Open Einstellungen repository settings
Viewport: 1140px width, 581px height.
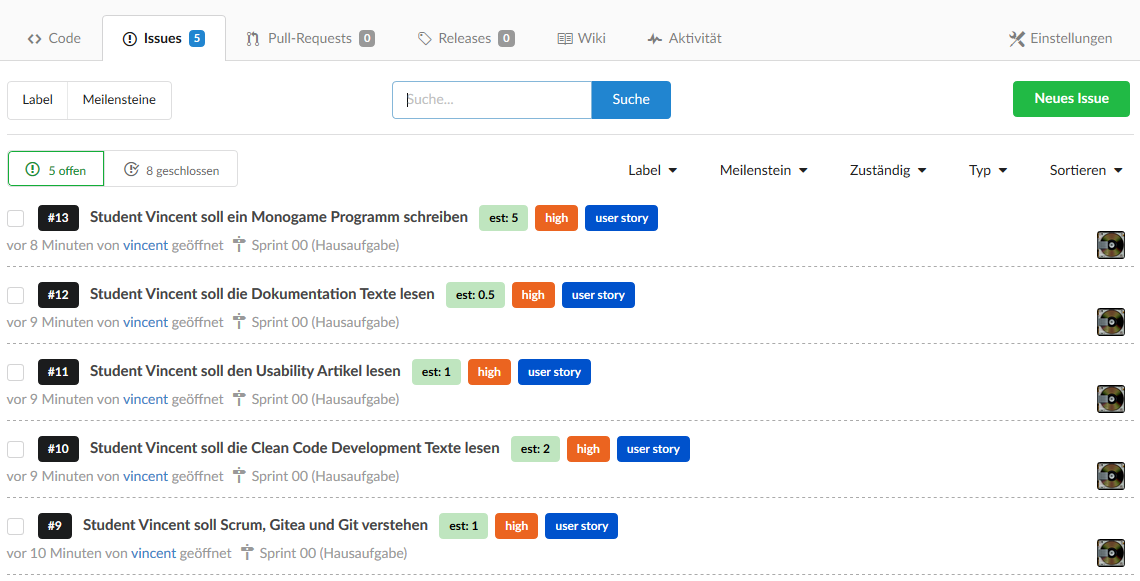click(1060, 39)
